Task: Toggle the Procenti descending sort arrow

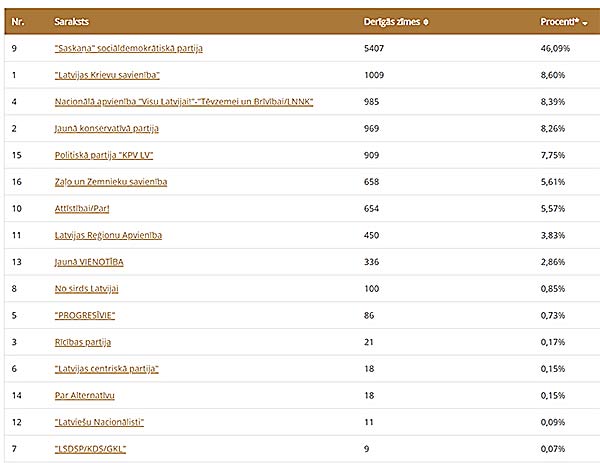Action: [x=585, y=23]
